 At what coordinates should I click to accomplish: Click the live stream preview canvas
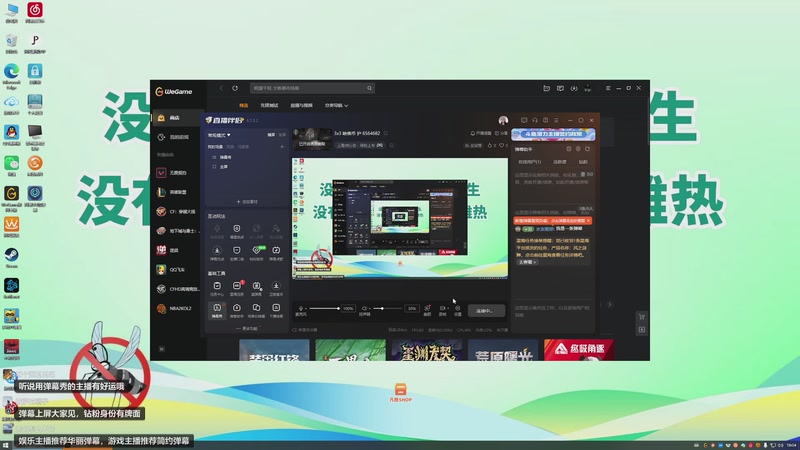(x=400, y=218)
